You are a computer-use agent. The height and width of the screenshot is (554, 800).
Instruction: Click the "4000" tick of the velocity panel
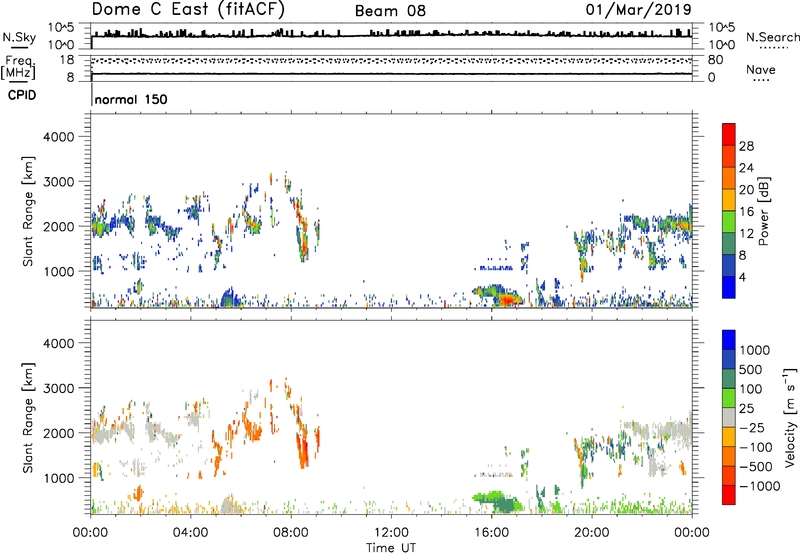(59, 343)
